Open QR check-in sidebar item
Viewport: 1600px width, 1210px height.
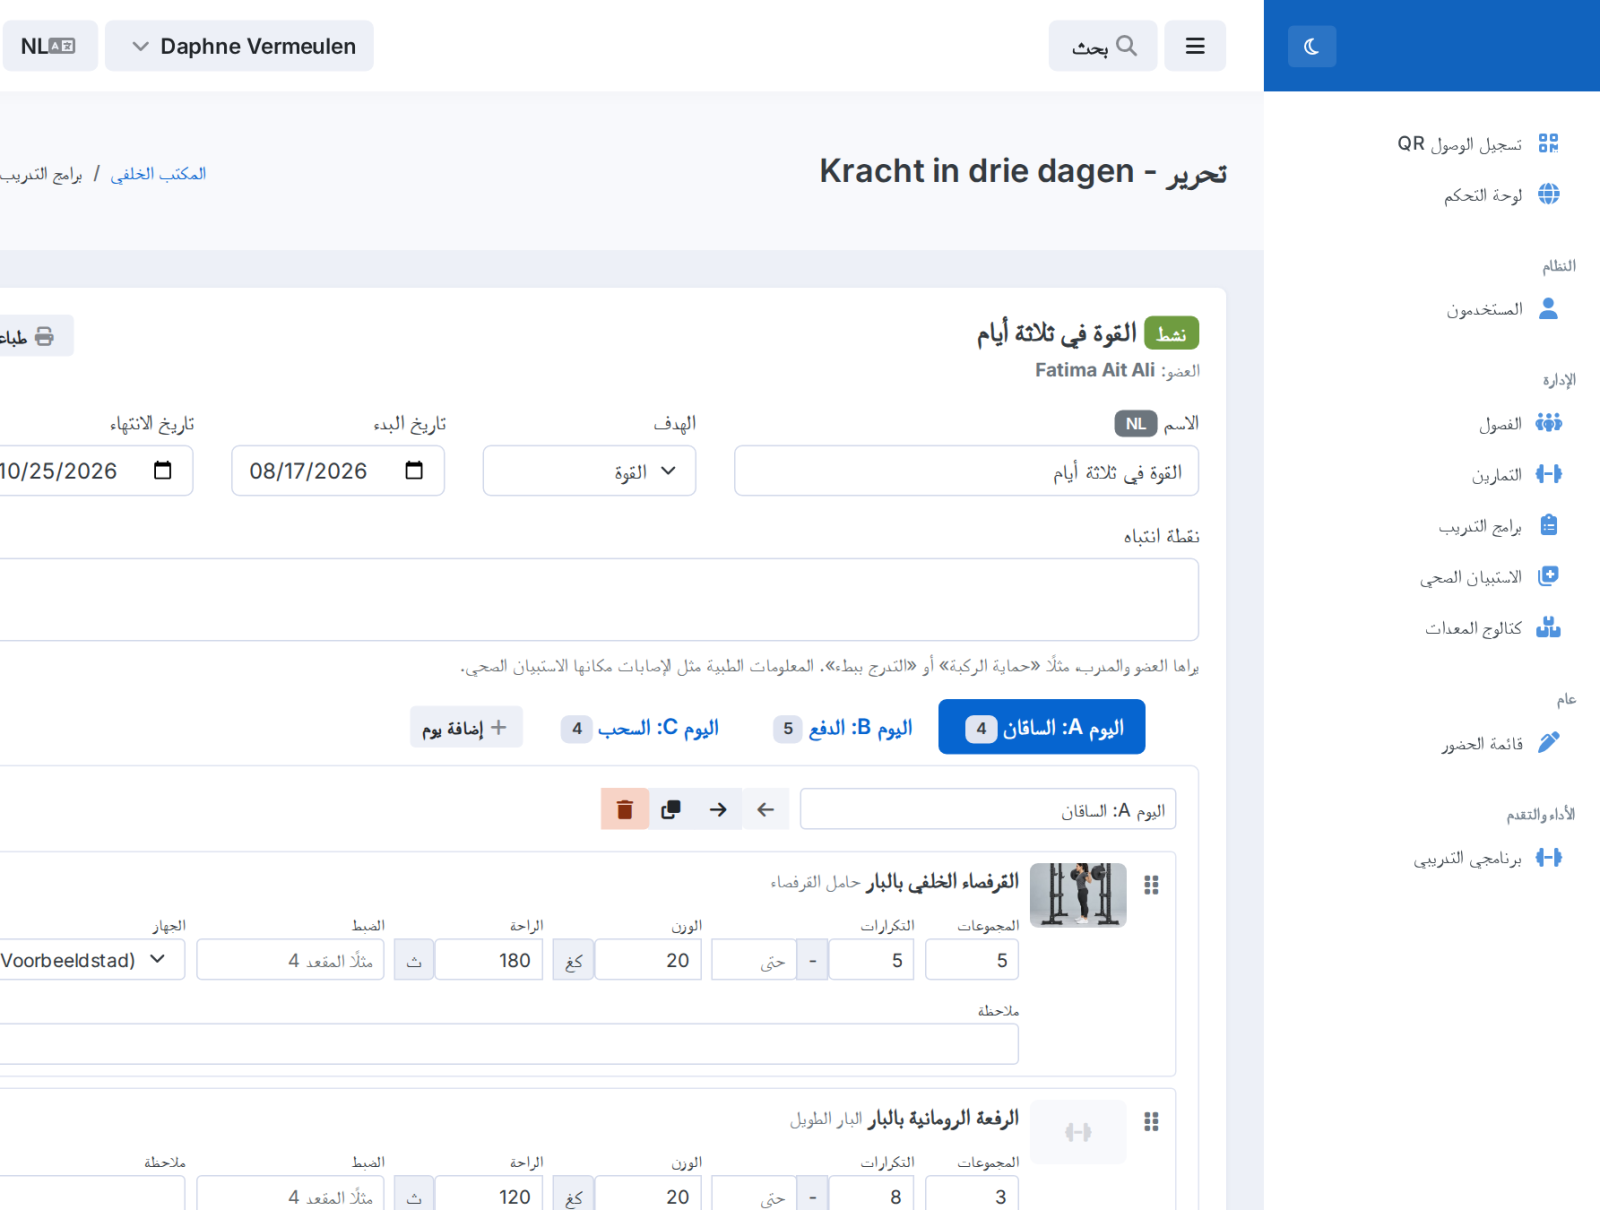click(x=1478, y=143)
